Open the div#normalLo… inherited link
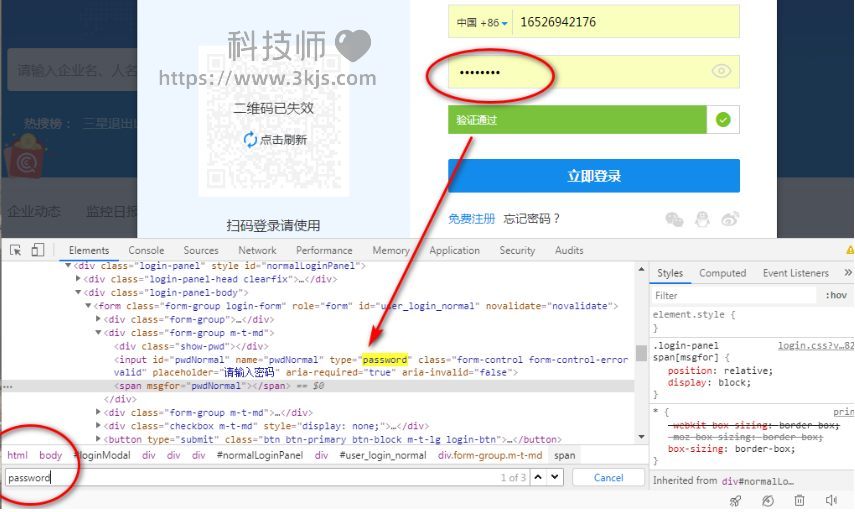The image size is (855, 512). pos(757,481)
